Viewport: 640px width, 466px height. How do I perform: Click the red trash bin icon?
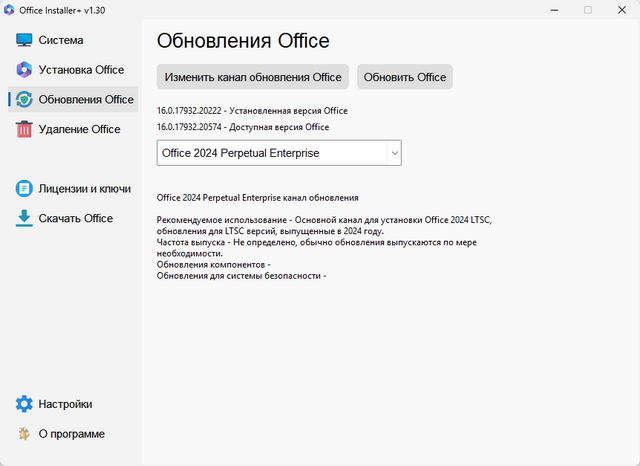pyautogui.click(x=24, y=129)
